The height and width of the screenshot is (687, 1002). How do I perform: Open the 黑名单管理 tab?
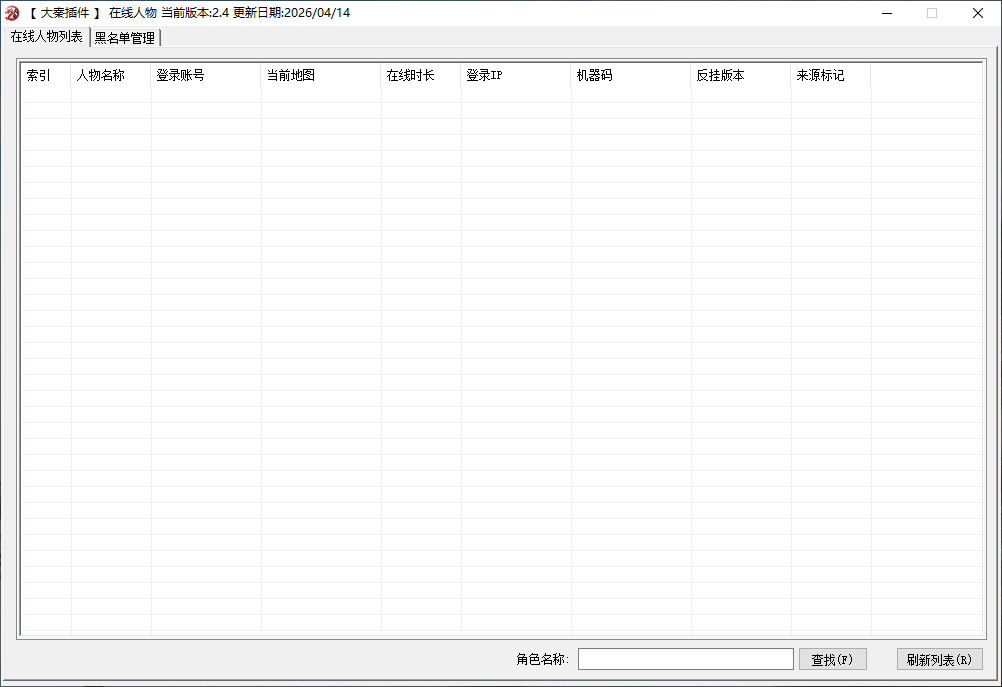click(125, 38)
